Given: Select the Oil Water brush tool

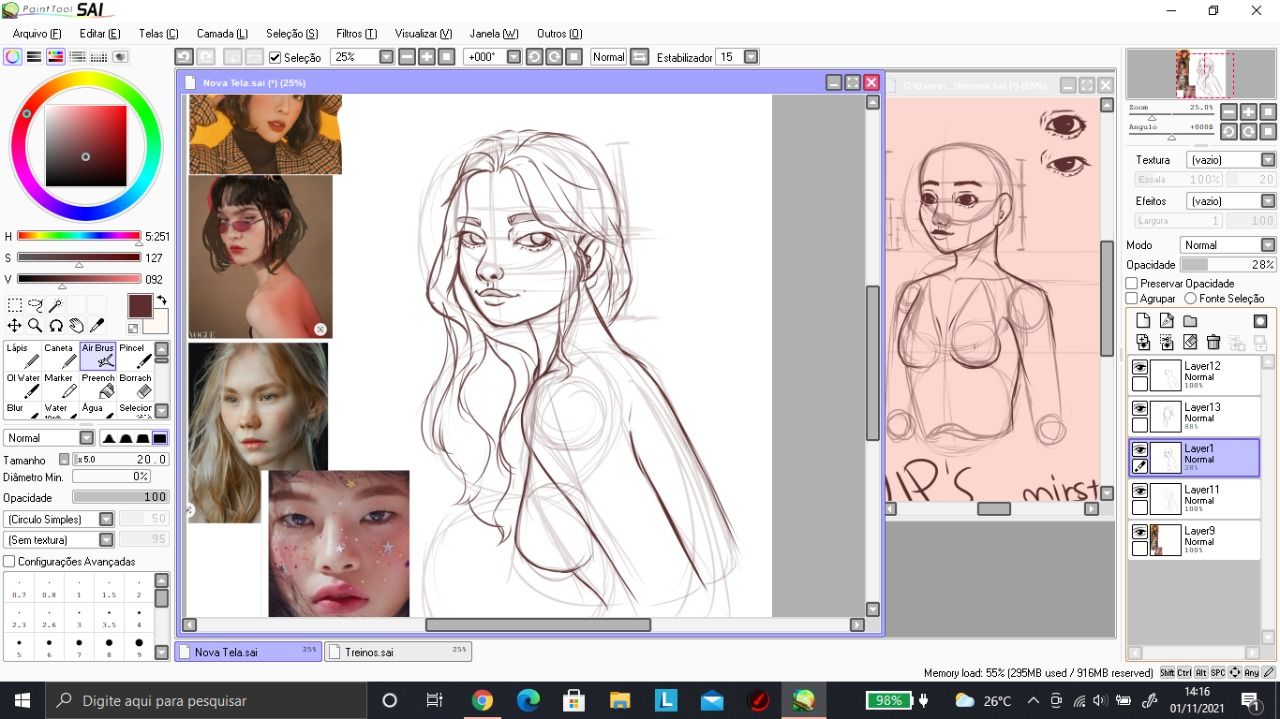Looking at the screenshot, I should [22, 386].
